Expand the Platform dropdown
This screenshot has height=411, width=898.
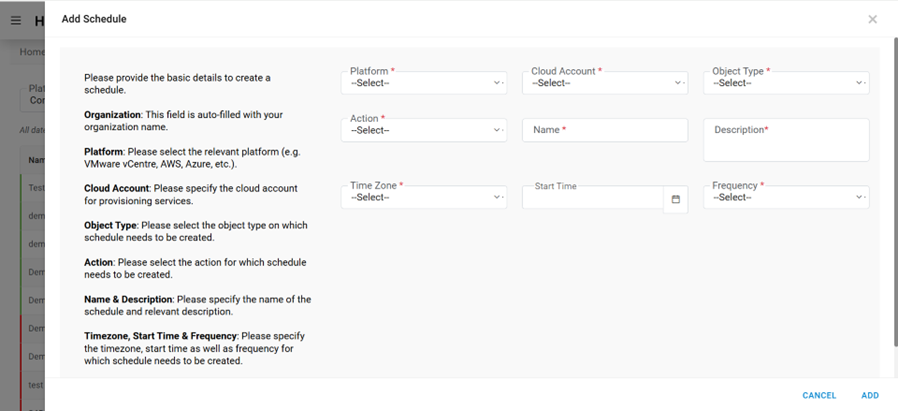[x=423, y=83]
